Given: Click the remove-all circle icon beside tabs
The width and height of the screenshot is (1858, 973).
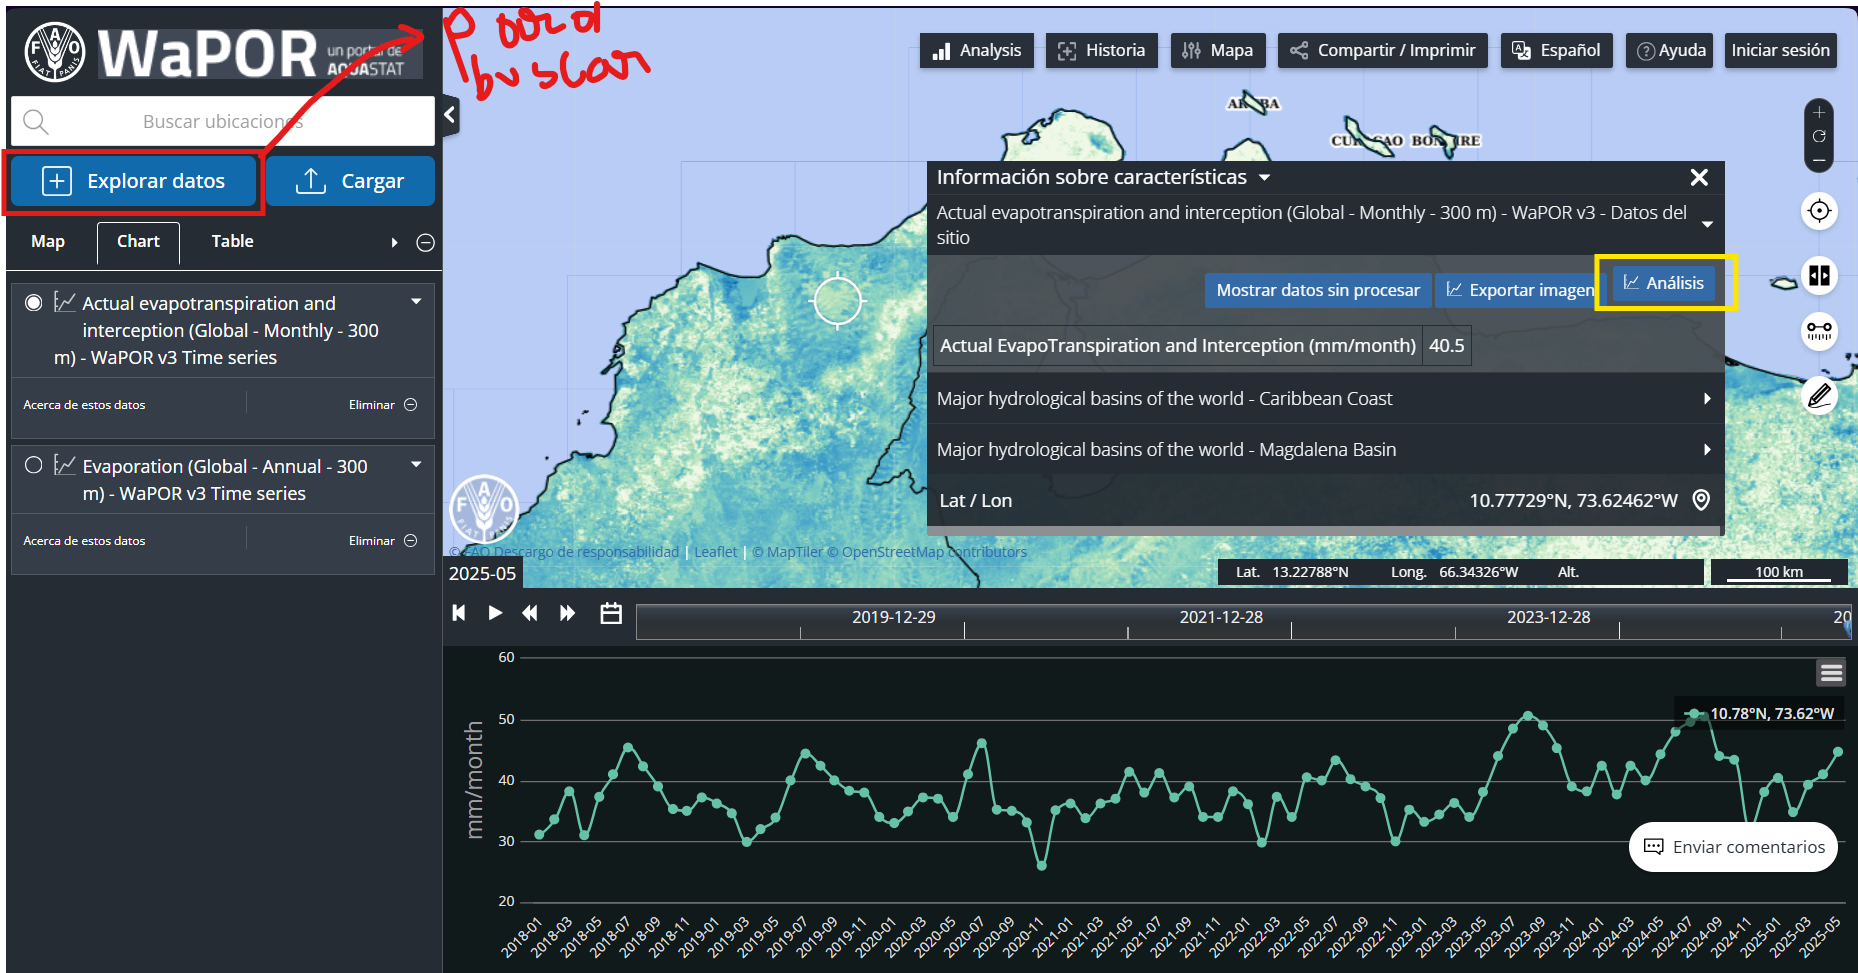Looking at the screenshot, I should tap(425, 243).
